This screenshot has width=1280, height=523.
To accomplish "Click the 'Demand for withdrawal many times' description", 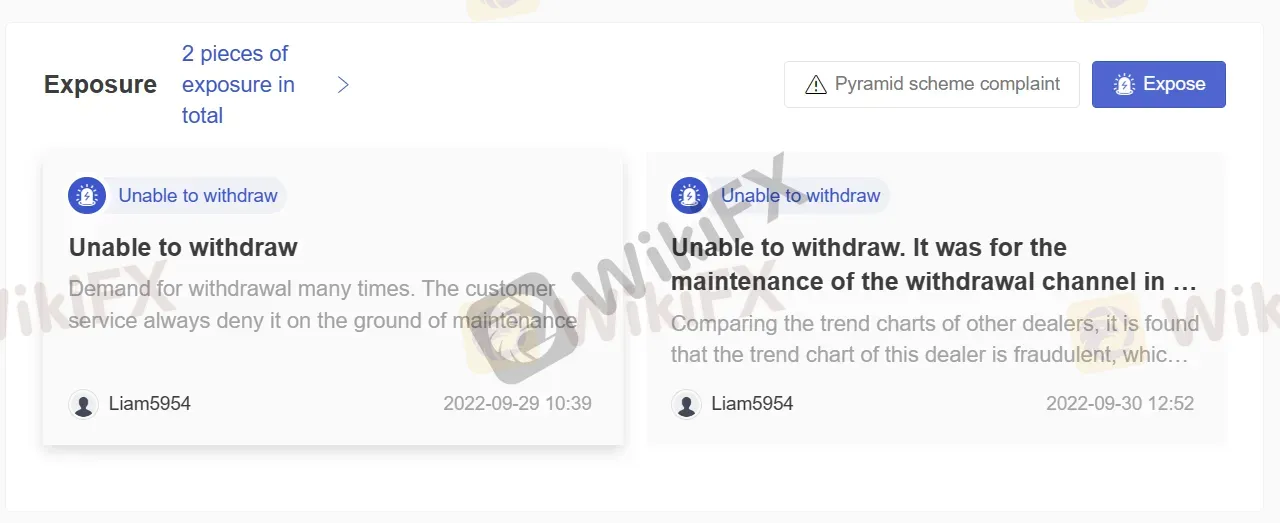I will coord(323,305).
